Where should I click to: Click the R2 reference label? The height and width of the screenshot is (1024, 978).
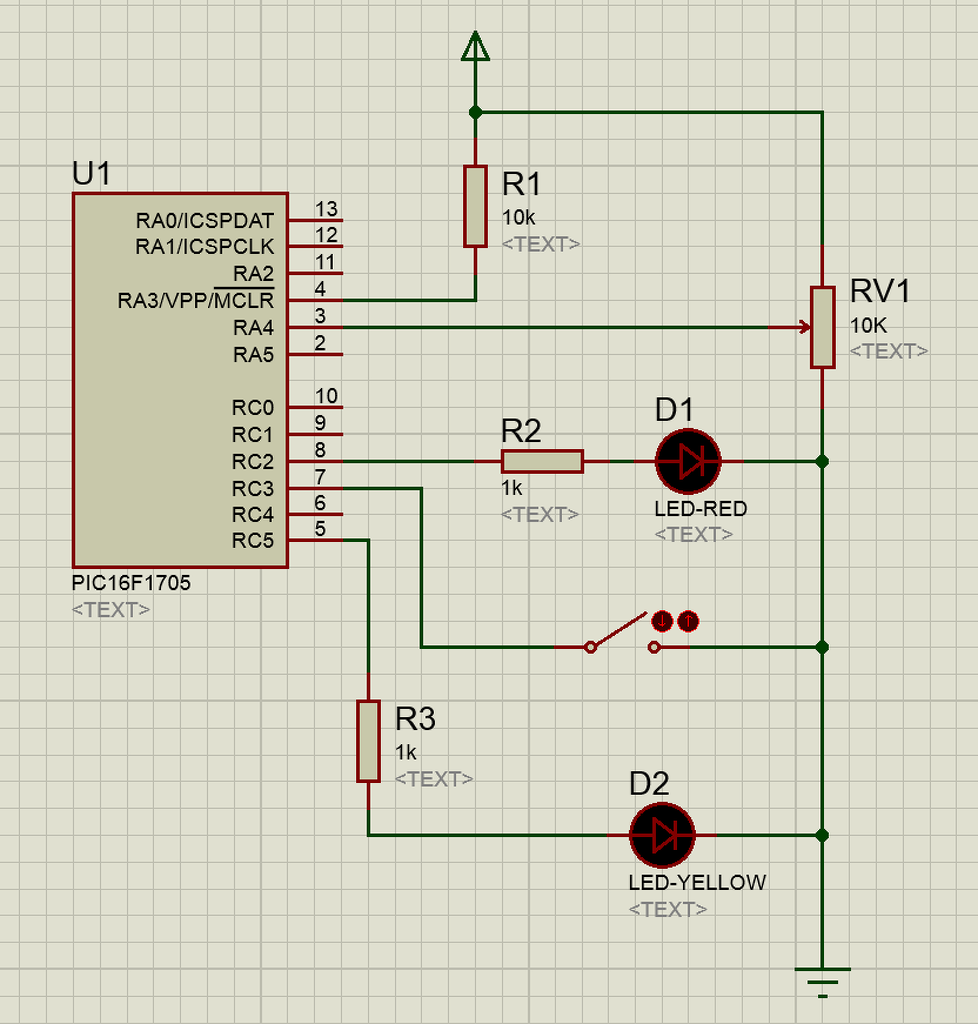[521, 431]
